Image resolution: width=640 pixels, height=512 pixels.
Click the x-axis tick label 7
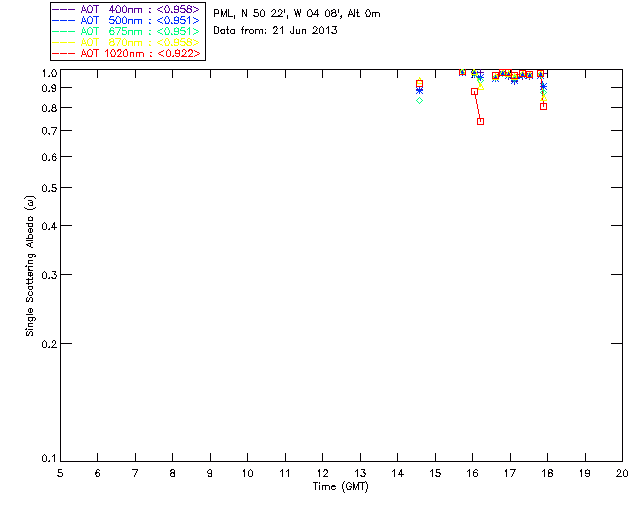(x=135, y=473)
